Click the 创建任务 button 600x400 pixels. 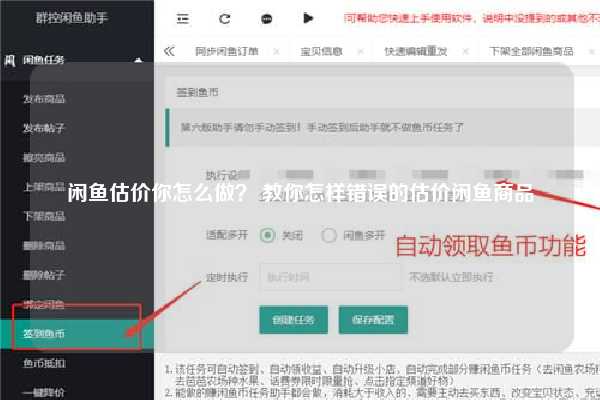tap(293, 320)
